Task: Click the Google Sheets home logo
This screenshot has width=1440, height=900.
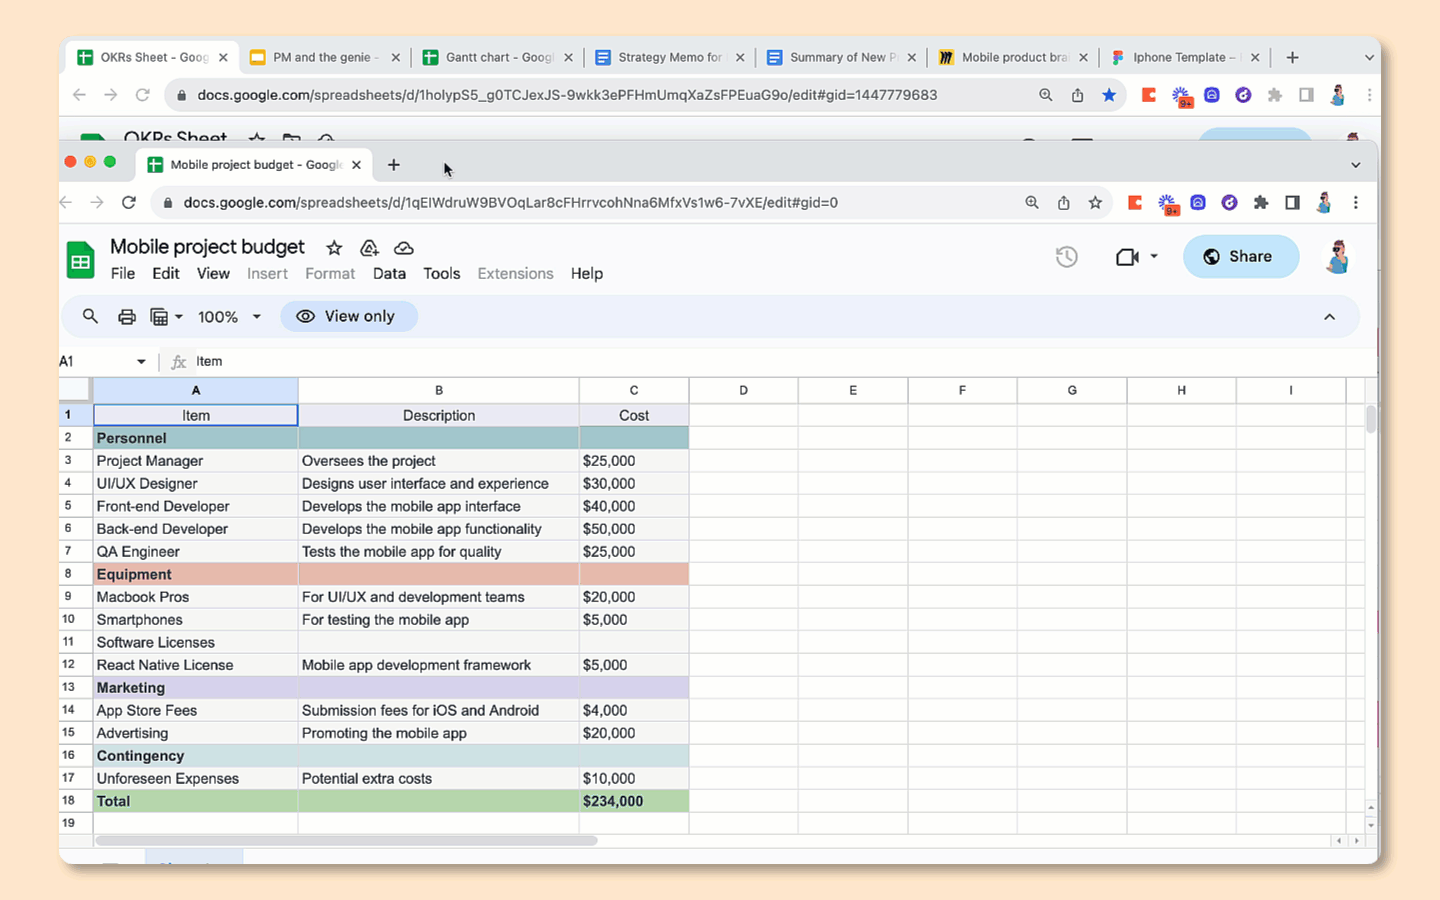Action: pyautogui.click(x=80, y=260)
